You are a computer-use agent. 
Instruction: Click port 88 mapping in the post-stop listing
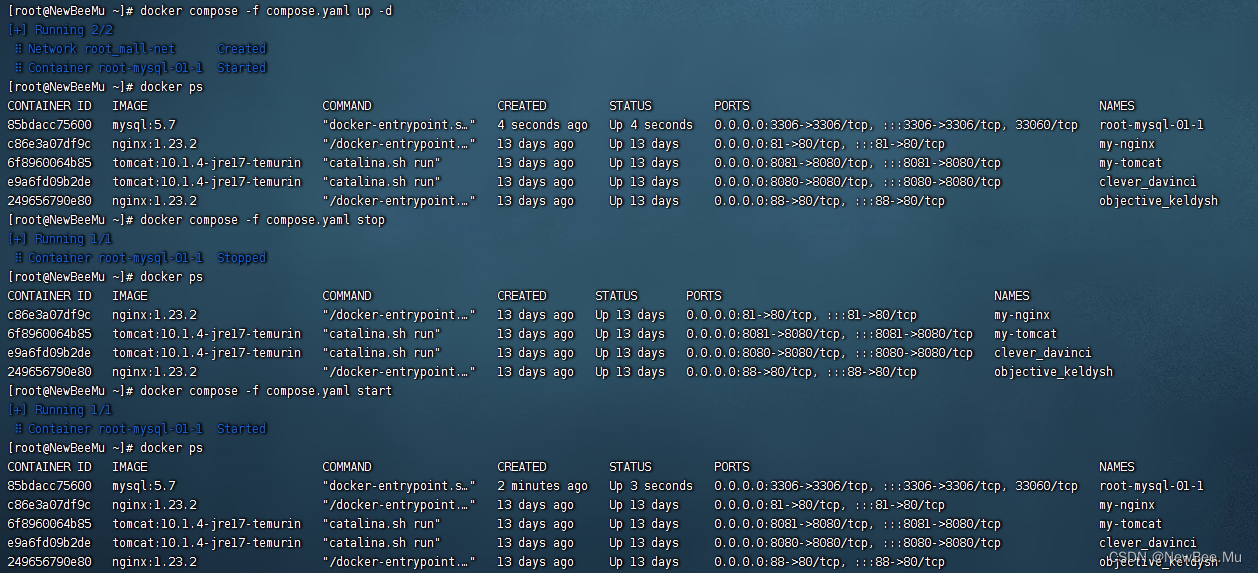tap(801, 372)
